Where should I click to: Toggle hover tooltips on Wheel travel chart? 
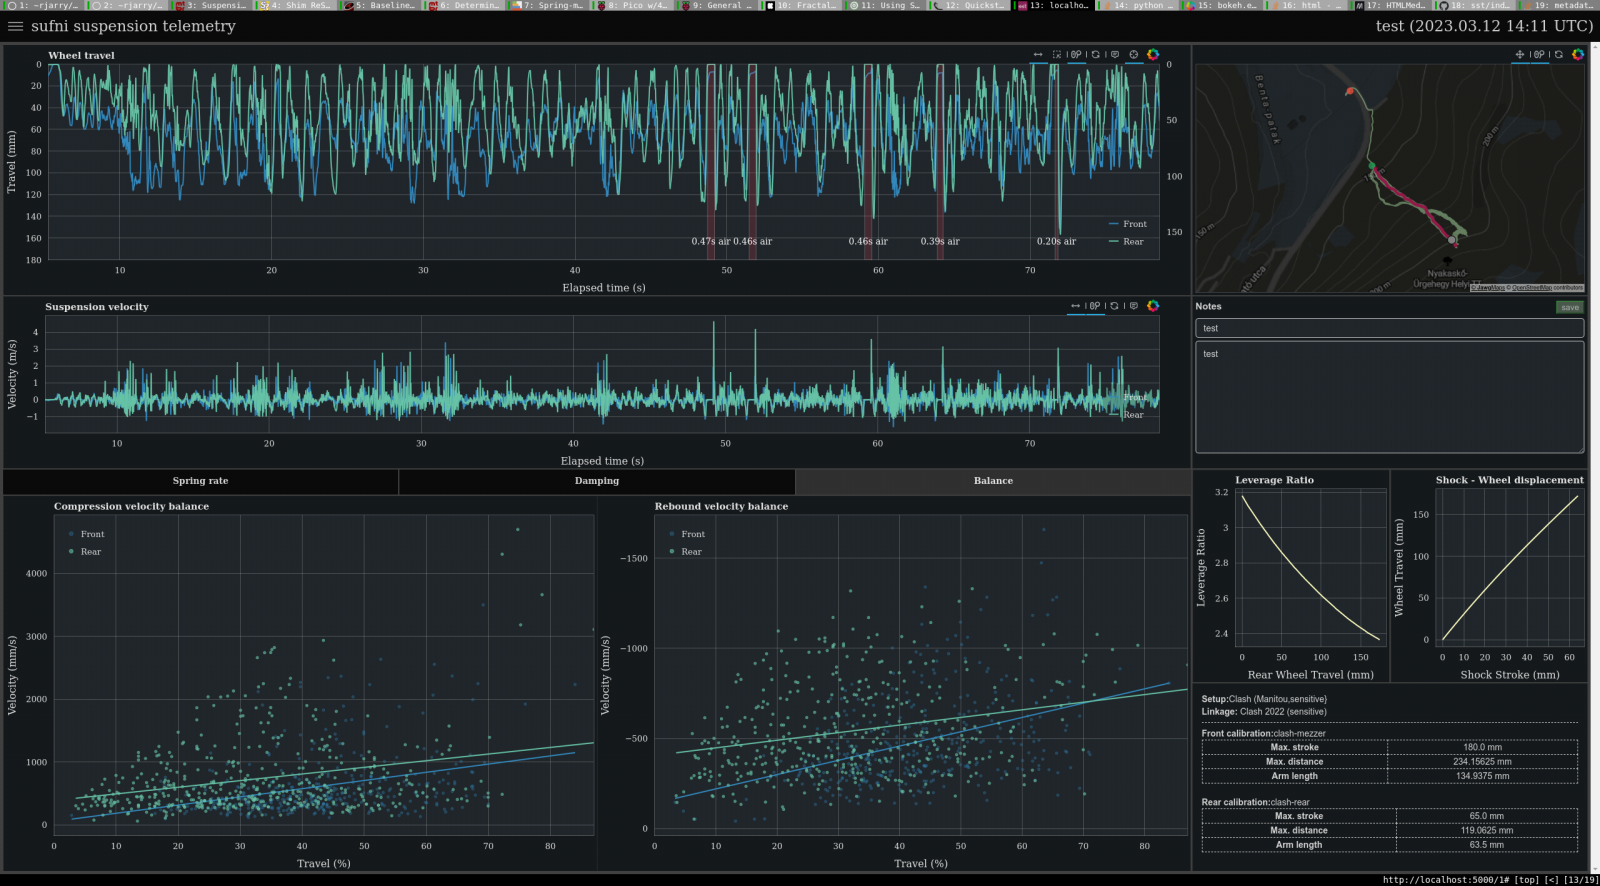pyautogui.click(x=1115, y=55)
